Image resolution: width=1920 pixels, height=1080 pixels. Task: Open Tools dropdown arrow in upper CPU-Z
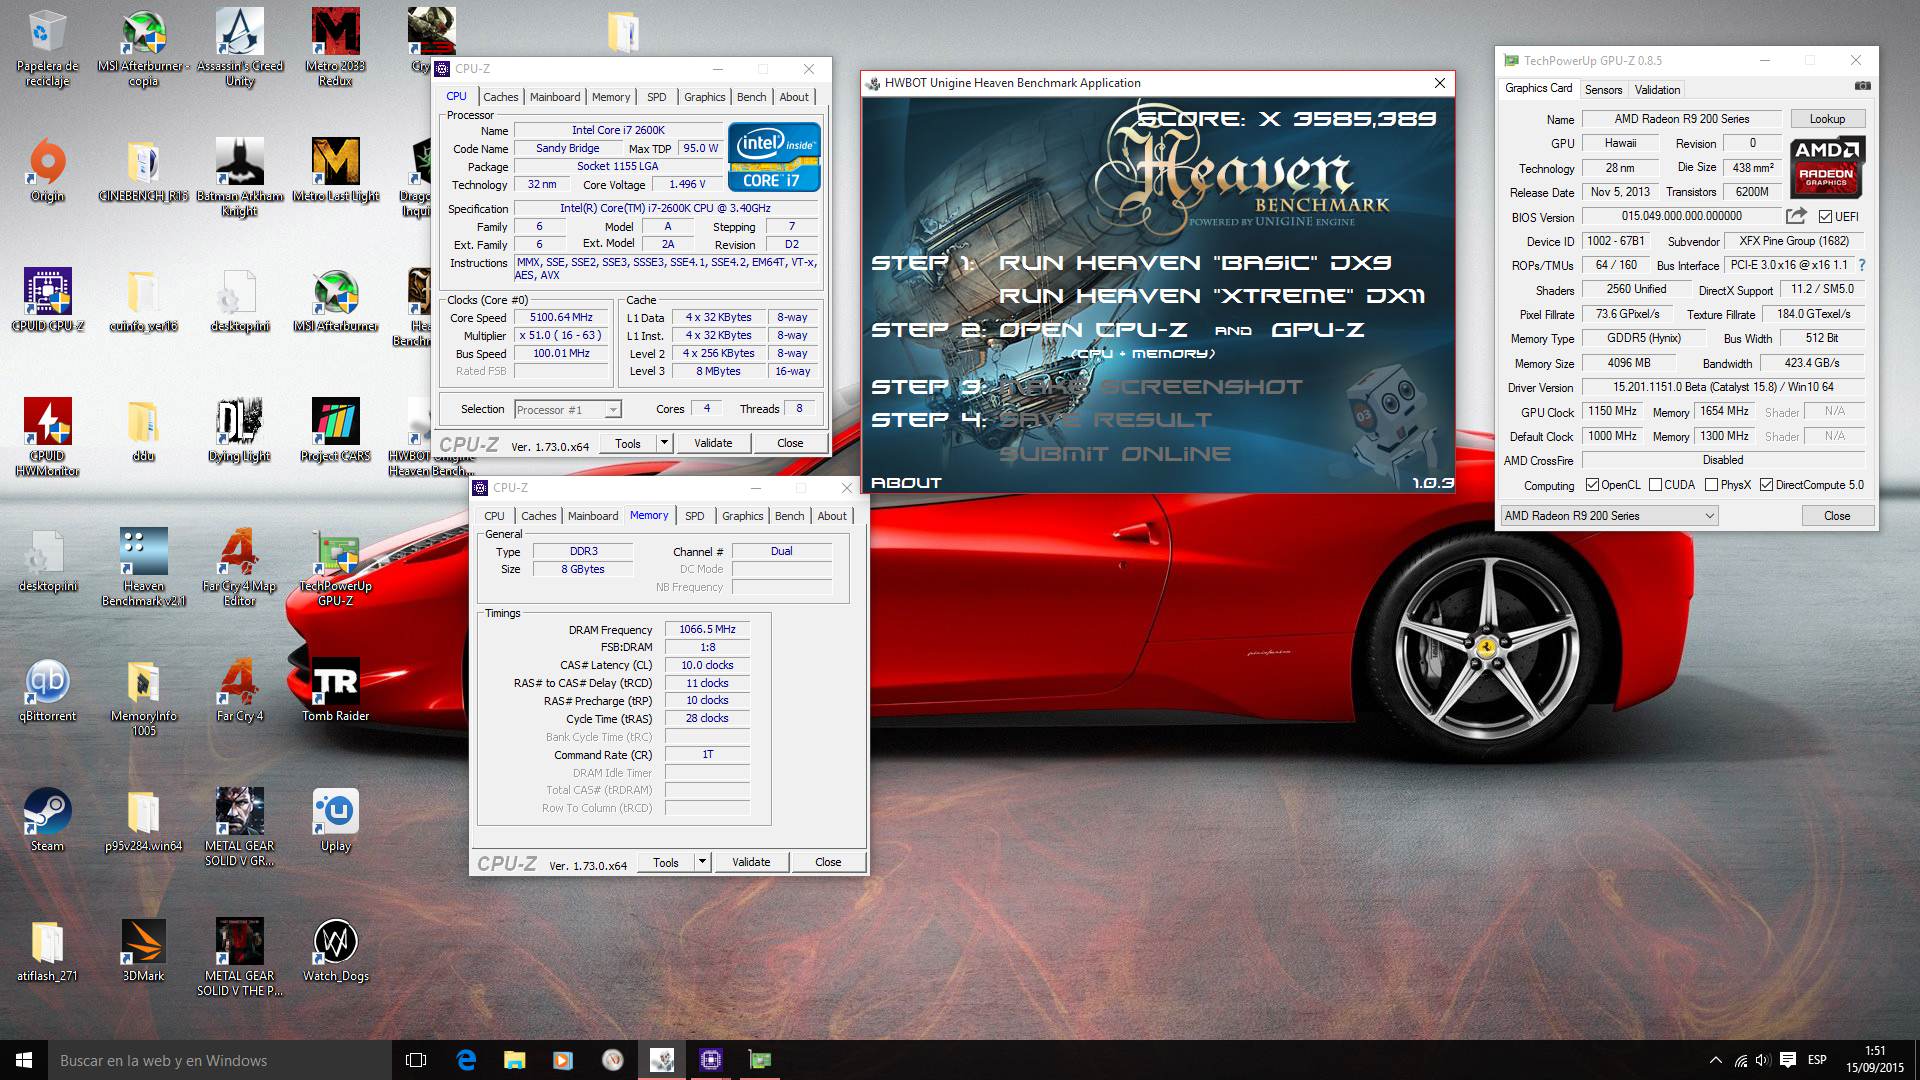coord(663,443)
